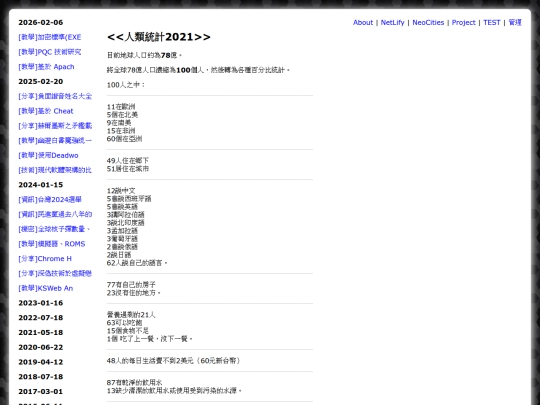This screenshot has height=405, width=540.
Task: Open the sidebar article about PQC
Action: click(50, 52)
